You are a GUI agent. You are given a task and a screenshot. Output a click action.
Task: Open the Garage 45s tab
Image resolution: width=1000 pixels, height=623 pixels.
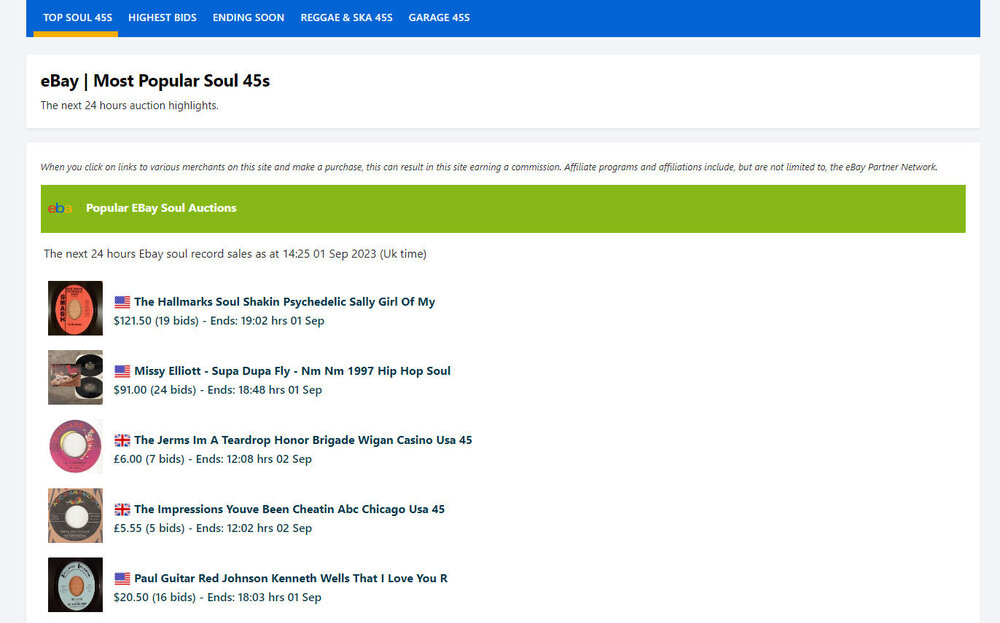[439, 18]
